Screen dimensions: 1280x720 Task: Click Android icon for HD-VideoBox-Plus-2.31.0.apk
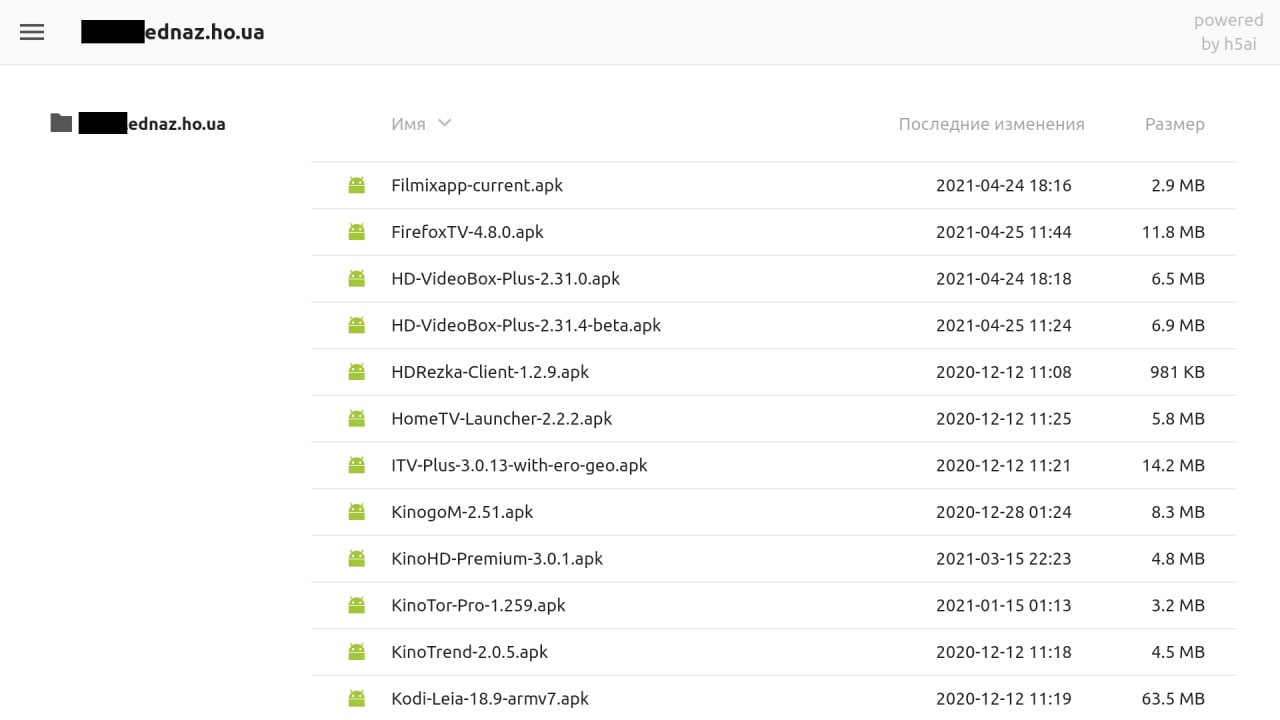tap(356, 278)
